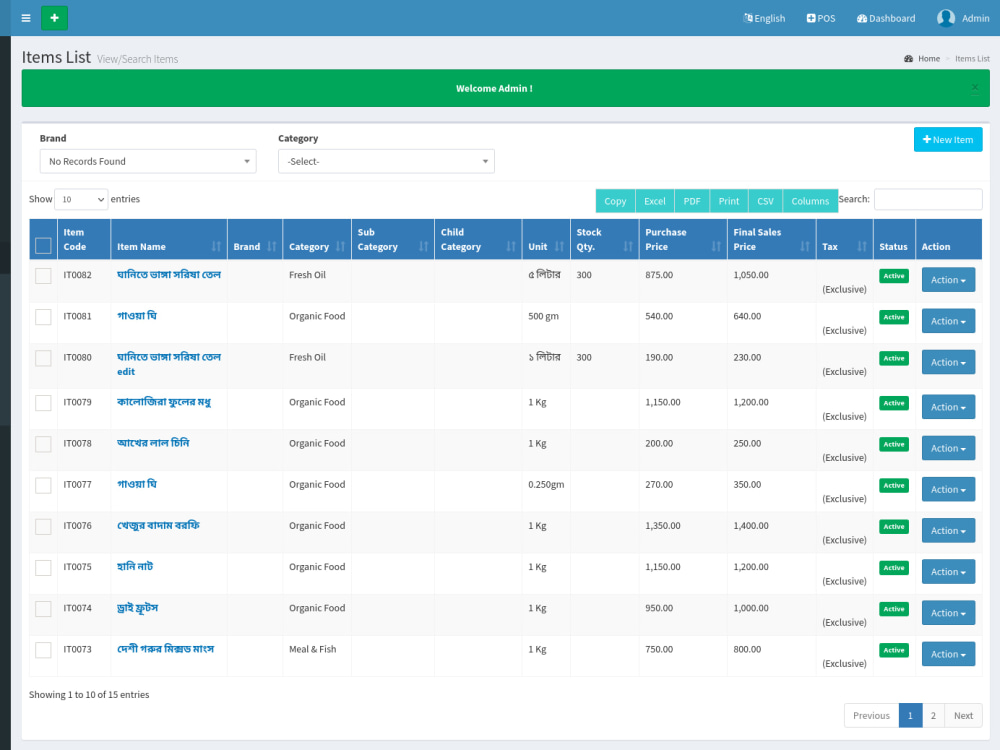Sort by Purchase Price column
1000x750 pixels.
click(682, 239)
